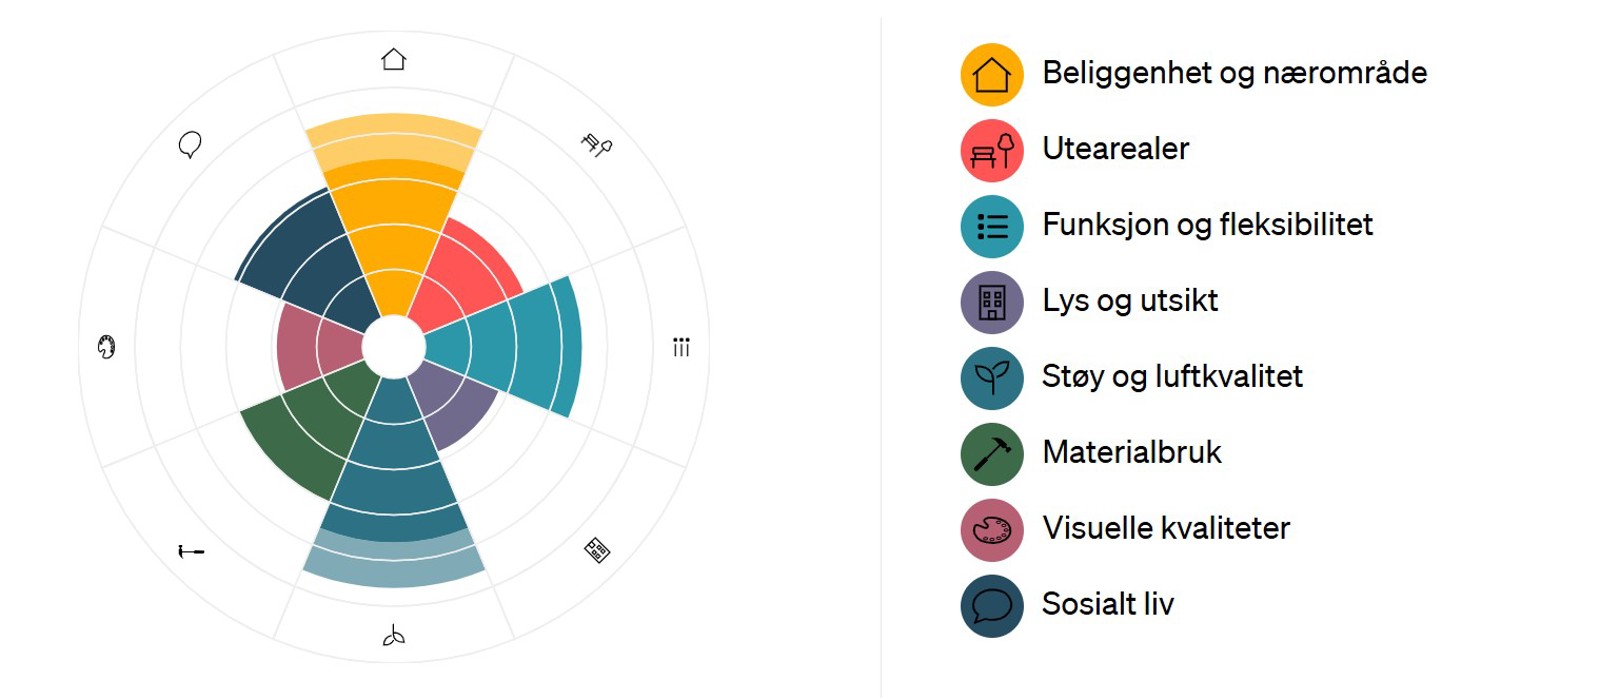Click the red Utearealer bench icon
The image size is (1600, 698).
(991, 151)
